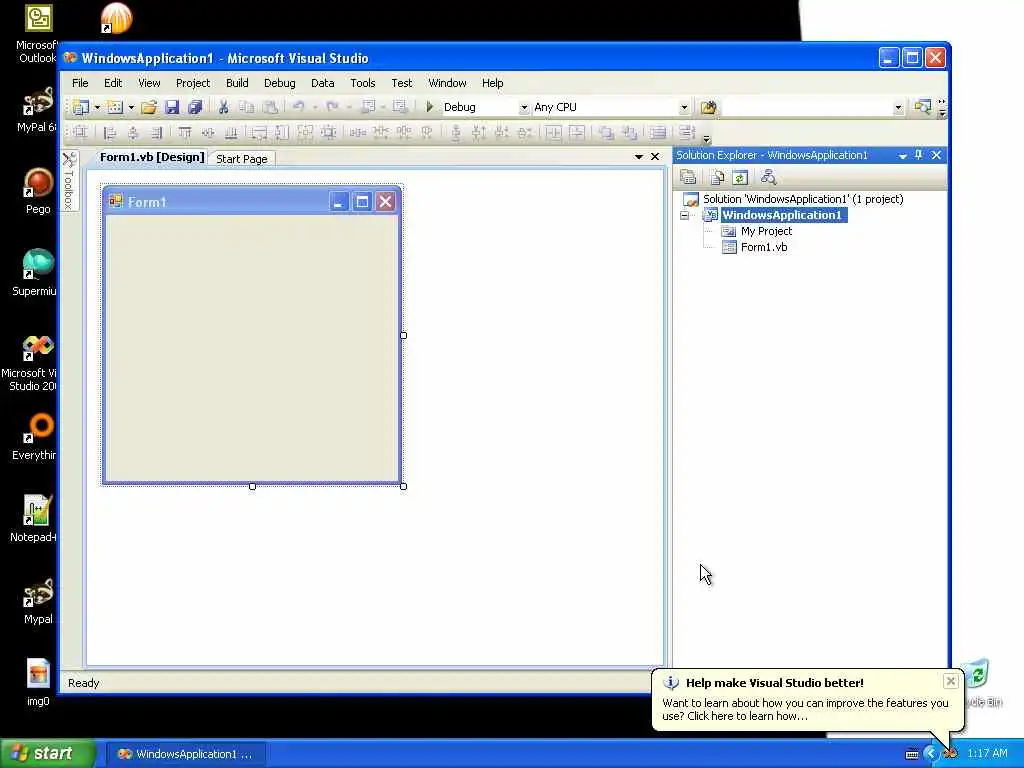Open the Tools menu
The height and width of the screenshot is (768, 1024).
coord(362,83)
